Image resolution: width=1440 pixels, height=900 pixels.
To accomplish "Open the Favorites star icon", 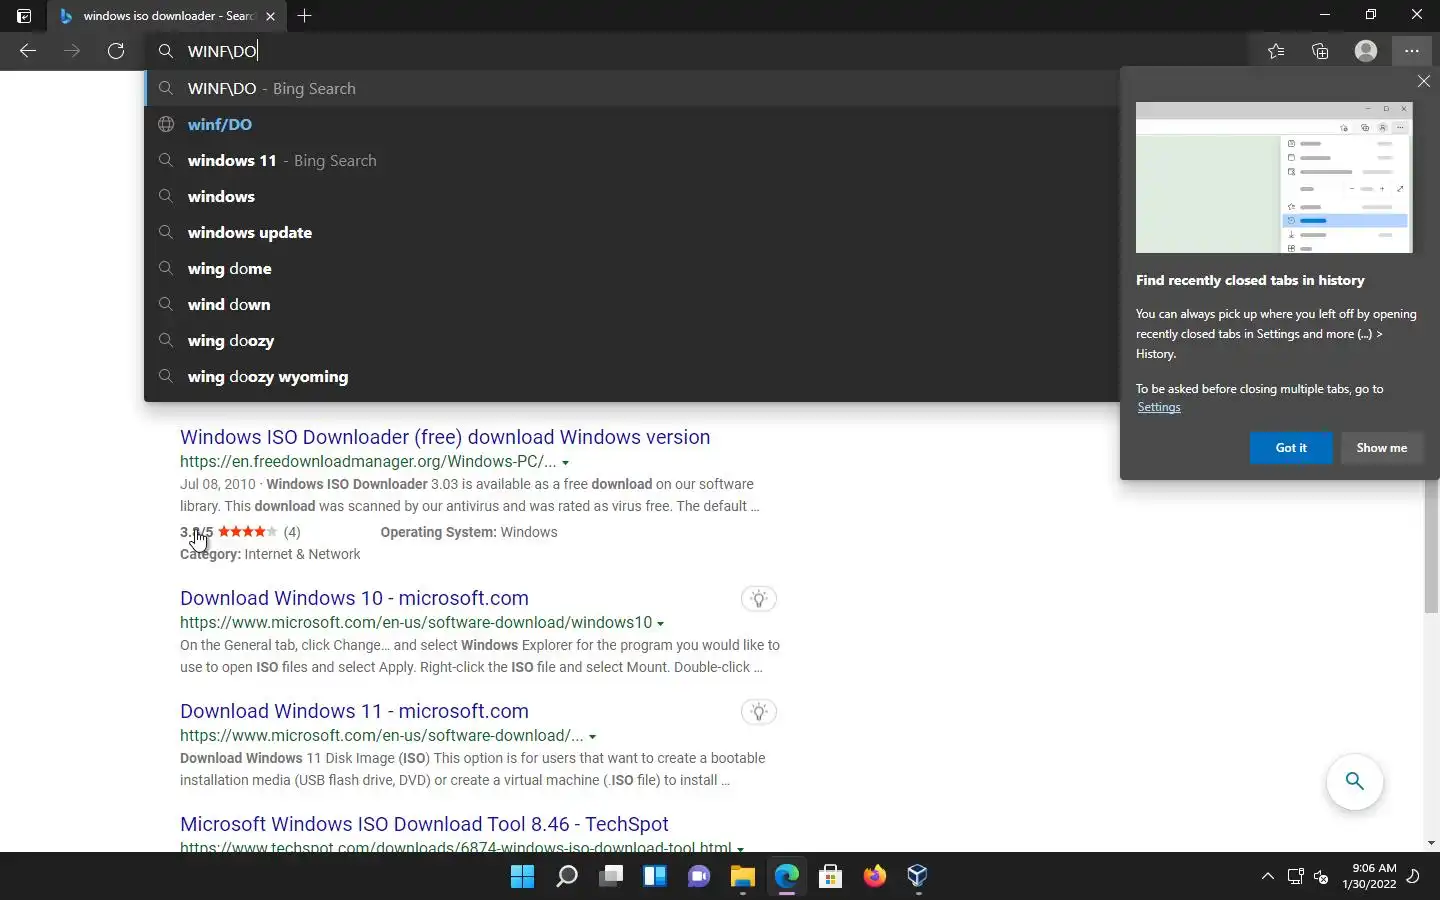I will point(1276,51).
